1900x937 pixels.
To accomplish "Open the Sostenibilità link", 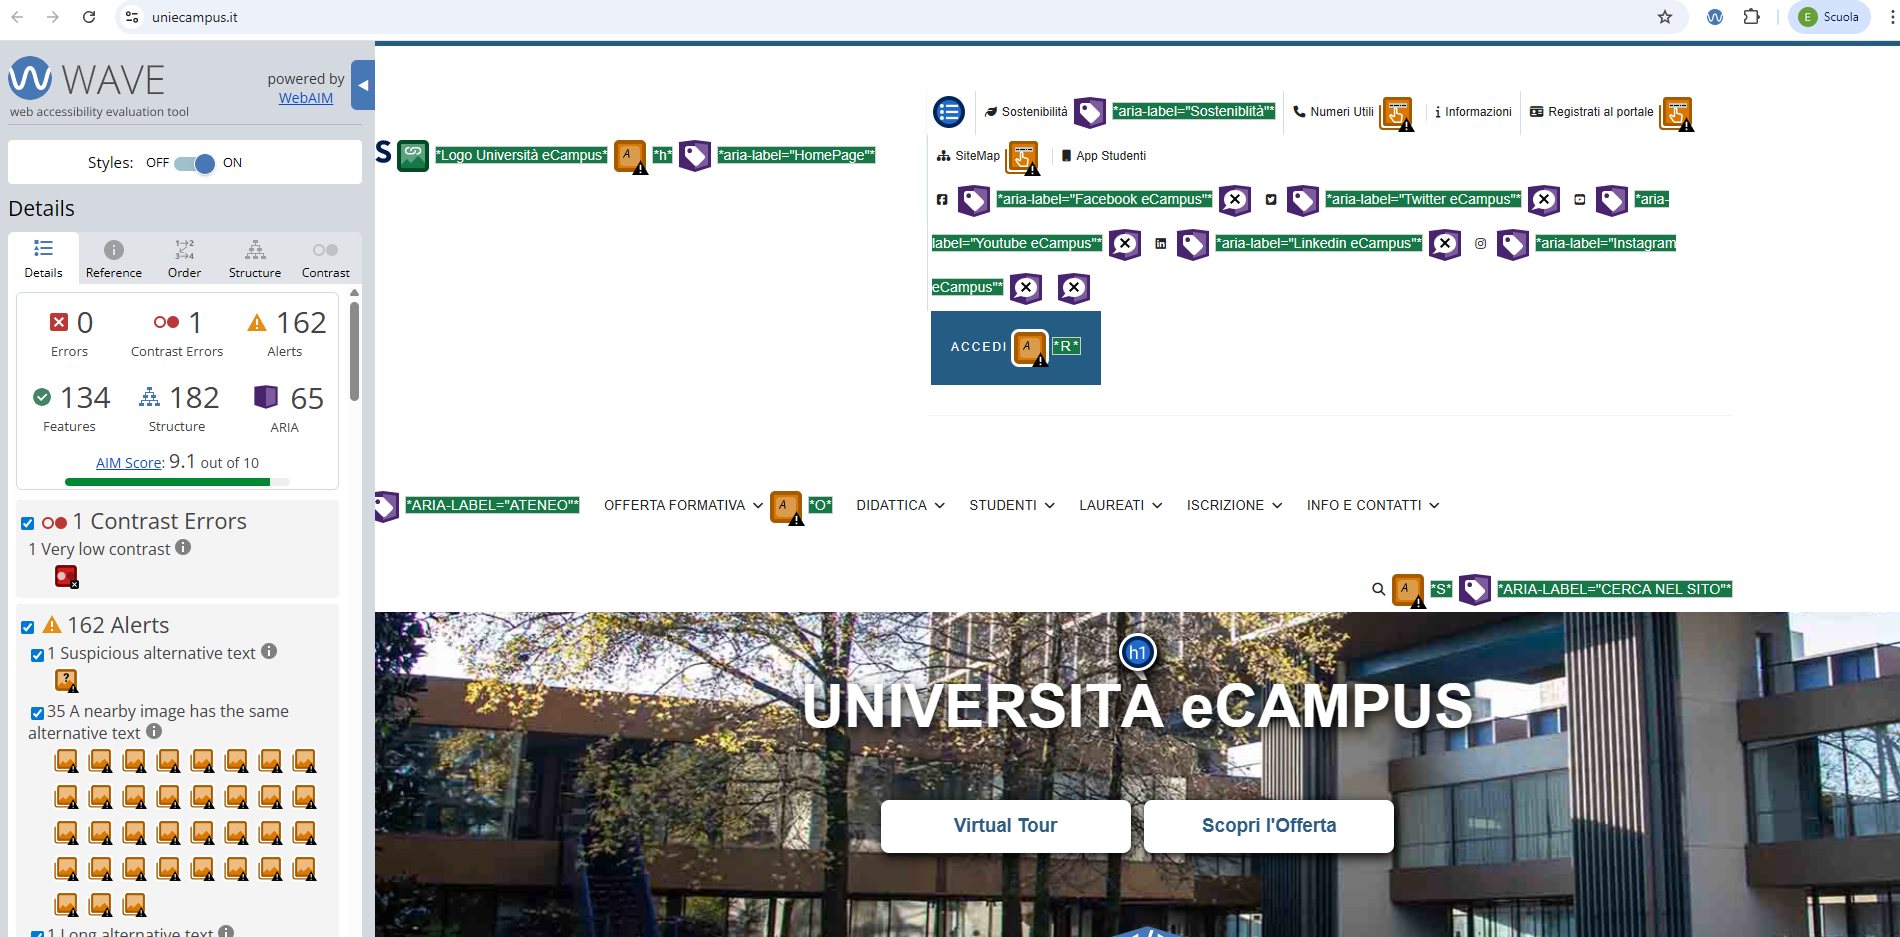I will (1026, 112).
